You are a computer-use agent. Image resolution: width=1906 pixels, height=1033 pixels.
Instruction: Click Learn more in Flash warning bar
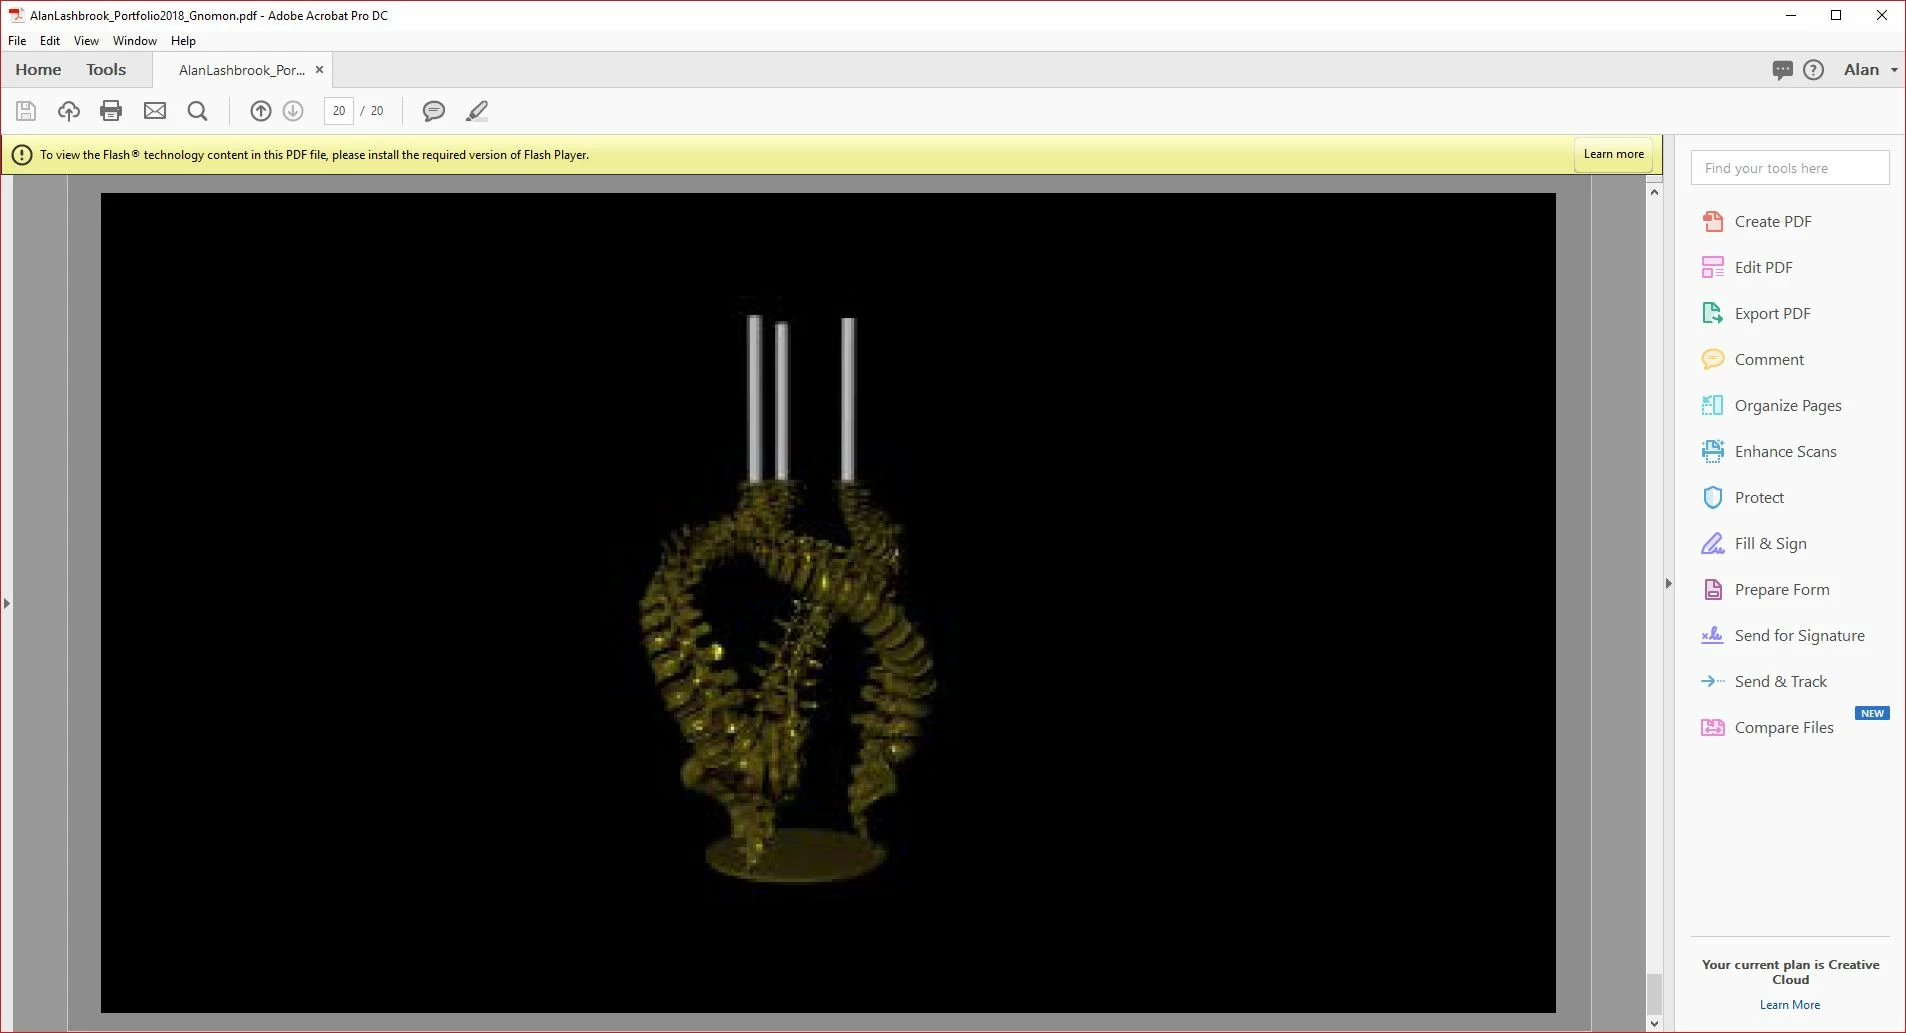[1613, 154]
